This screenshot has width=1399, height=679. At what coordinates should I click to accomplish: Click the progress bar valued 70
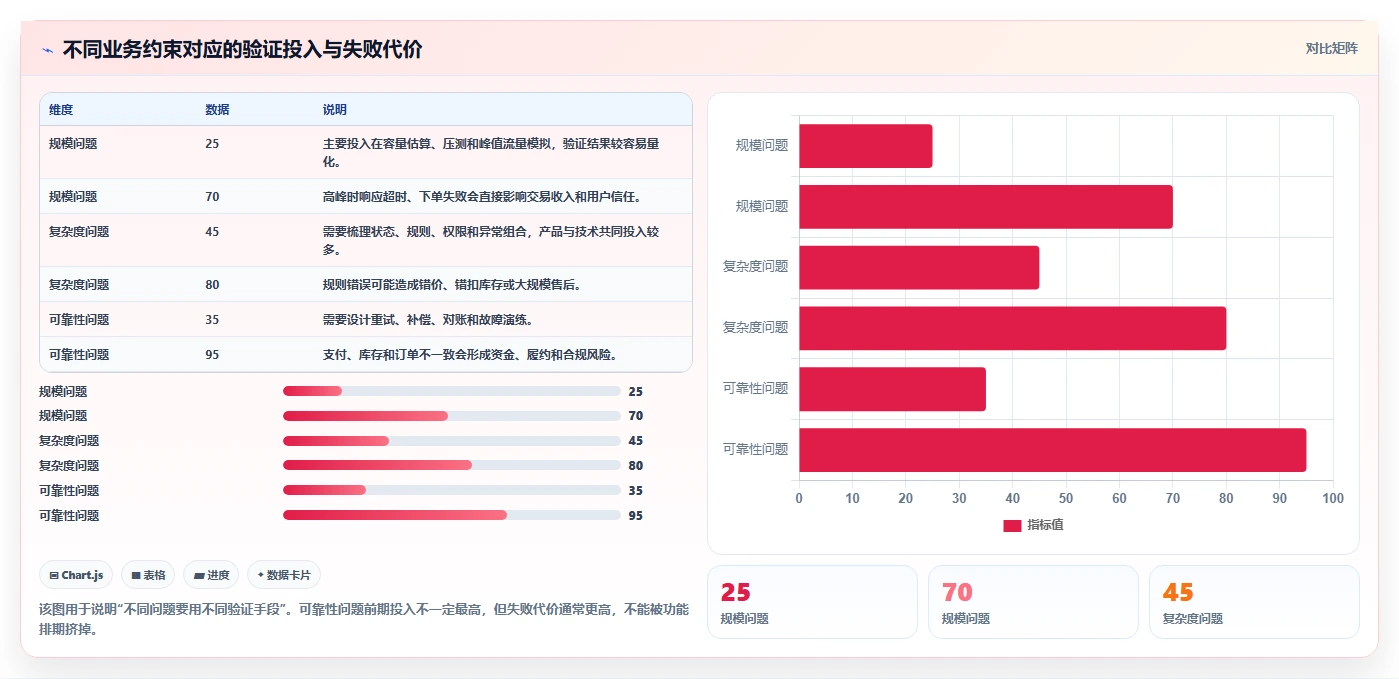(x=452, y=416)
